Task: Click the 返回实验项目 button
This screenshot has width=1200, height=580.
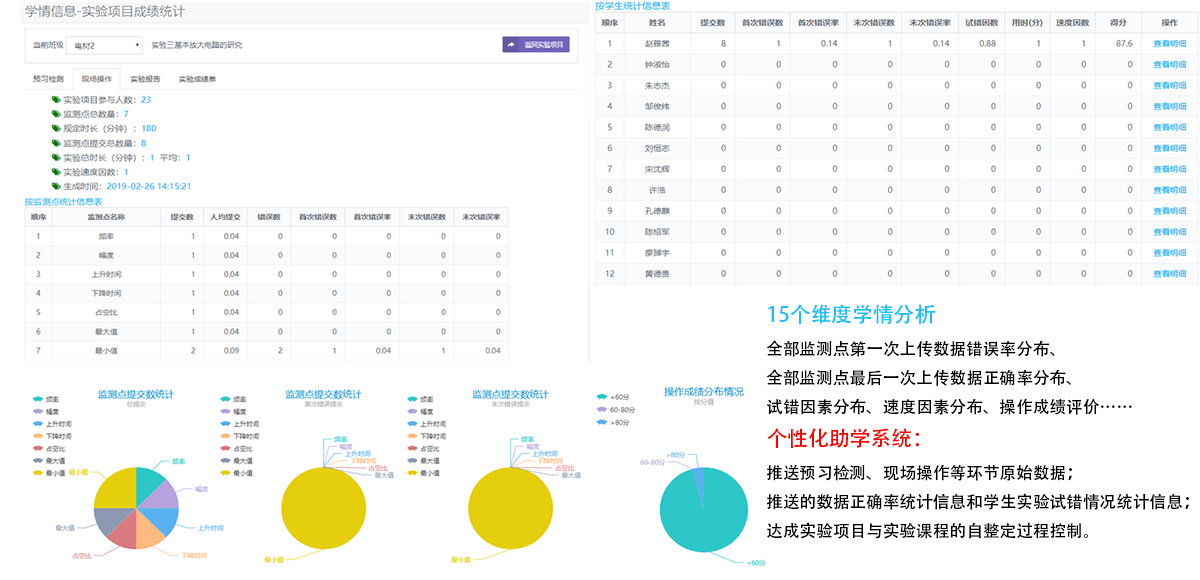Action: click(x=535, y=45)
